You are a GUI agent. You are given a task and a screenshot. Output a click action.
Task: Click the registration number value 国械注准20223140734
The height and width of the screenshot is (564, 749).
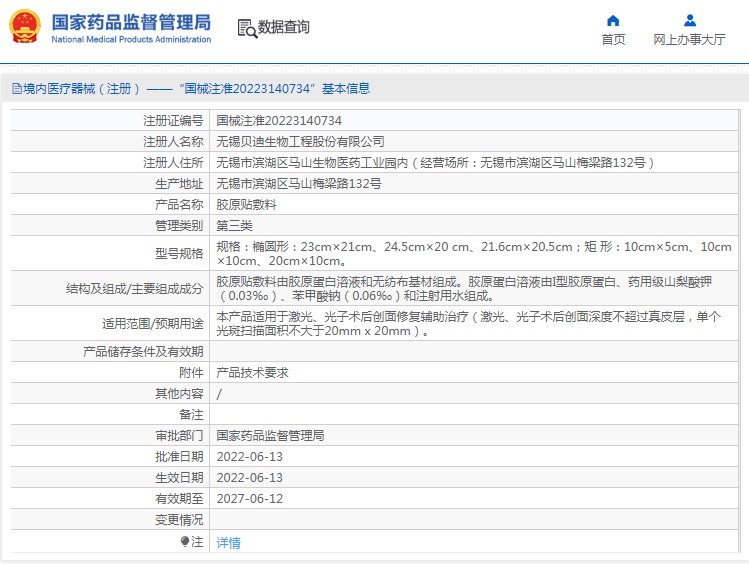click(x=279, y=121)
